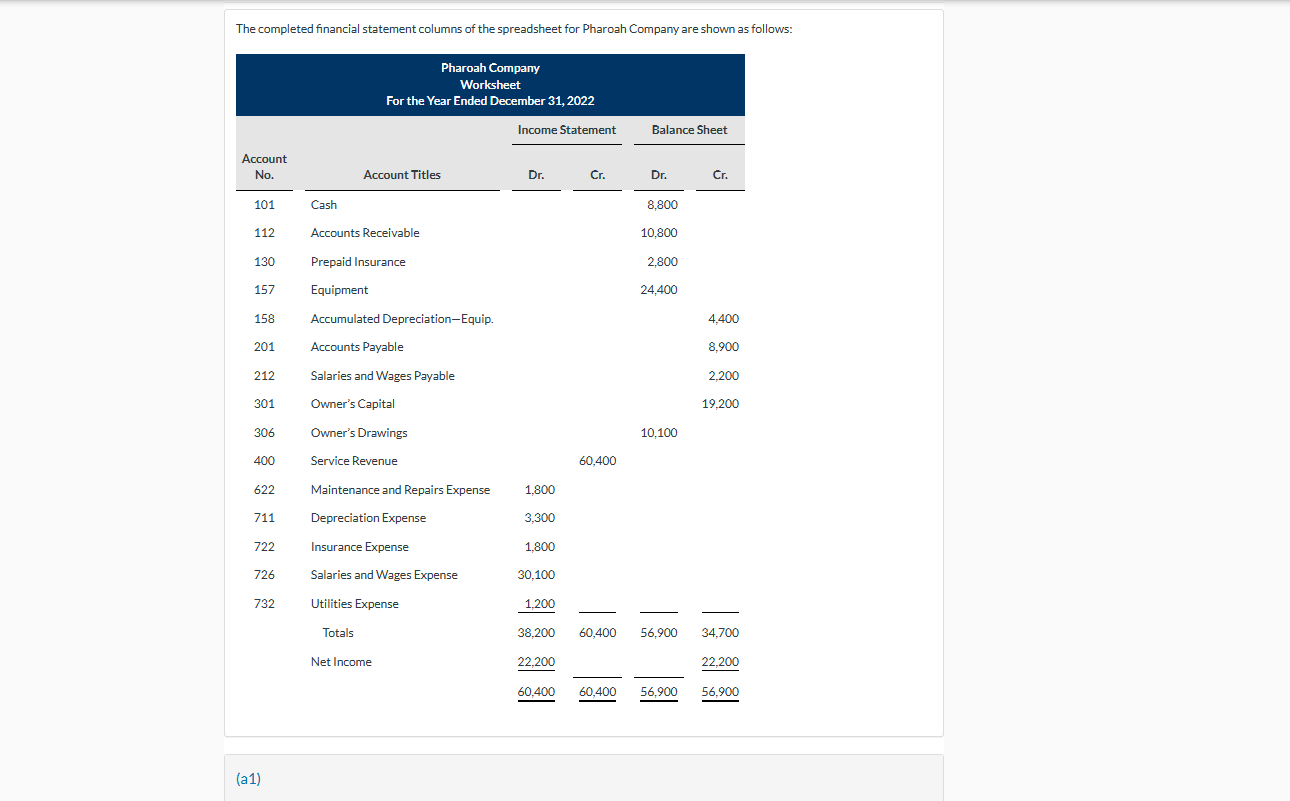Click the Balance Sheet column header
This screenshot has width=1290, height=801.
[x=689, y=130]
